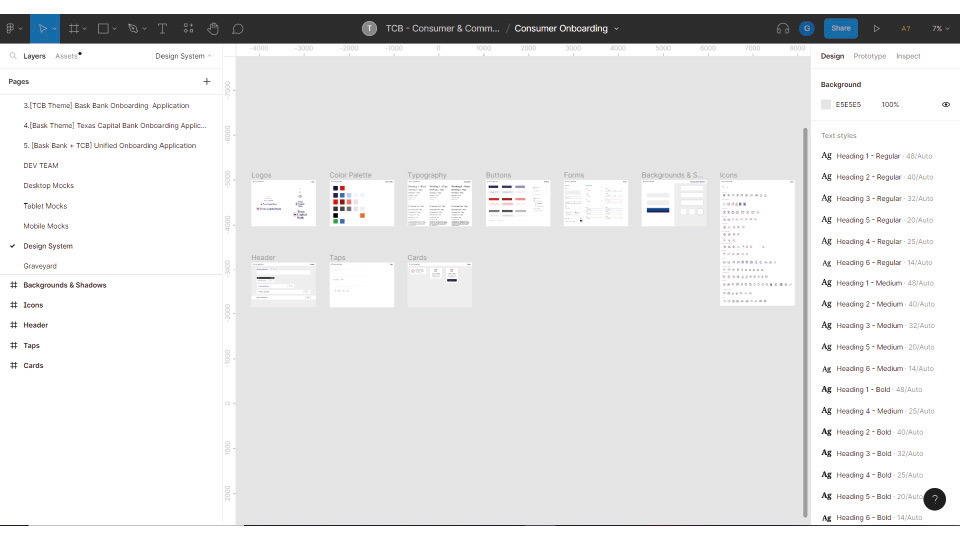Viewport: 960px width, 540px height.
Task: Select the Frame tool
Action: tap(74, 29)
